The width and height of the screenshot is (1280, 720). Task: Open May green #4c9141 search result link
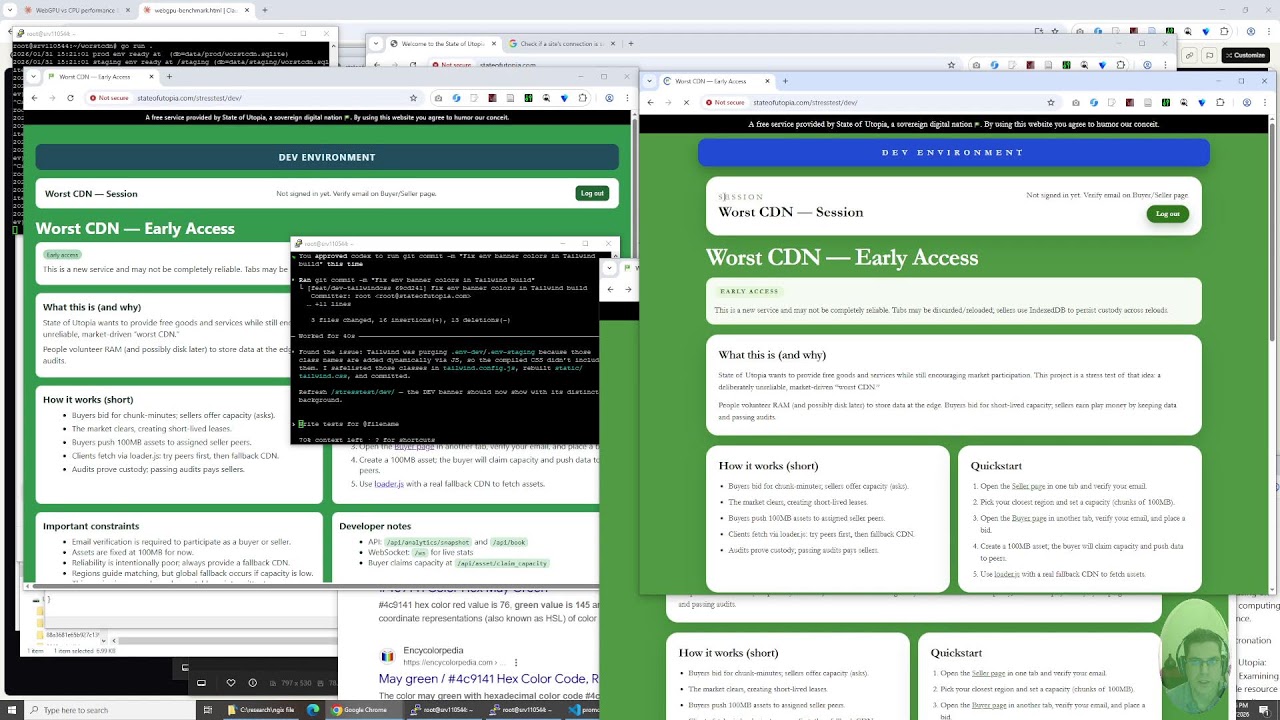(x=488, y=679)
